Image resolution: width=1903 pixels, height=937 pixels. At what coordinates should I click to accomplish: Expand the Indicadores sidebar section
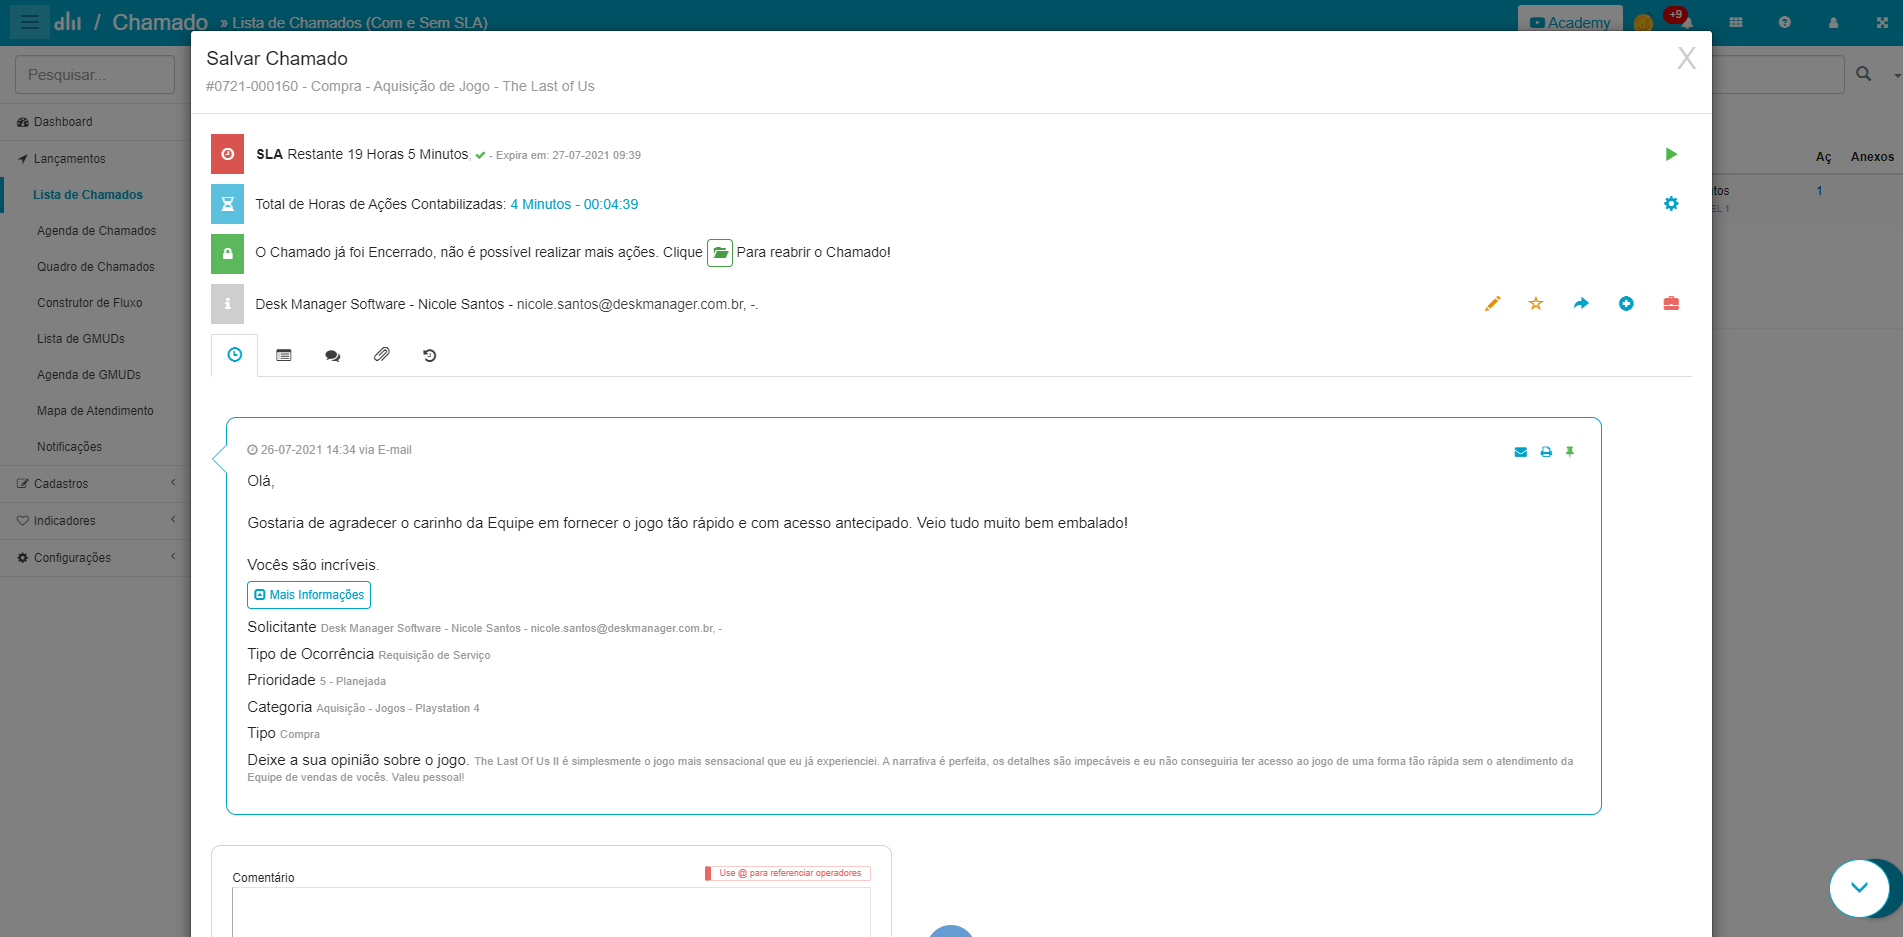coord(95,521)
